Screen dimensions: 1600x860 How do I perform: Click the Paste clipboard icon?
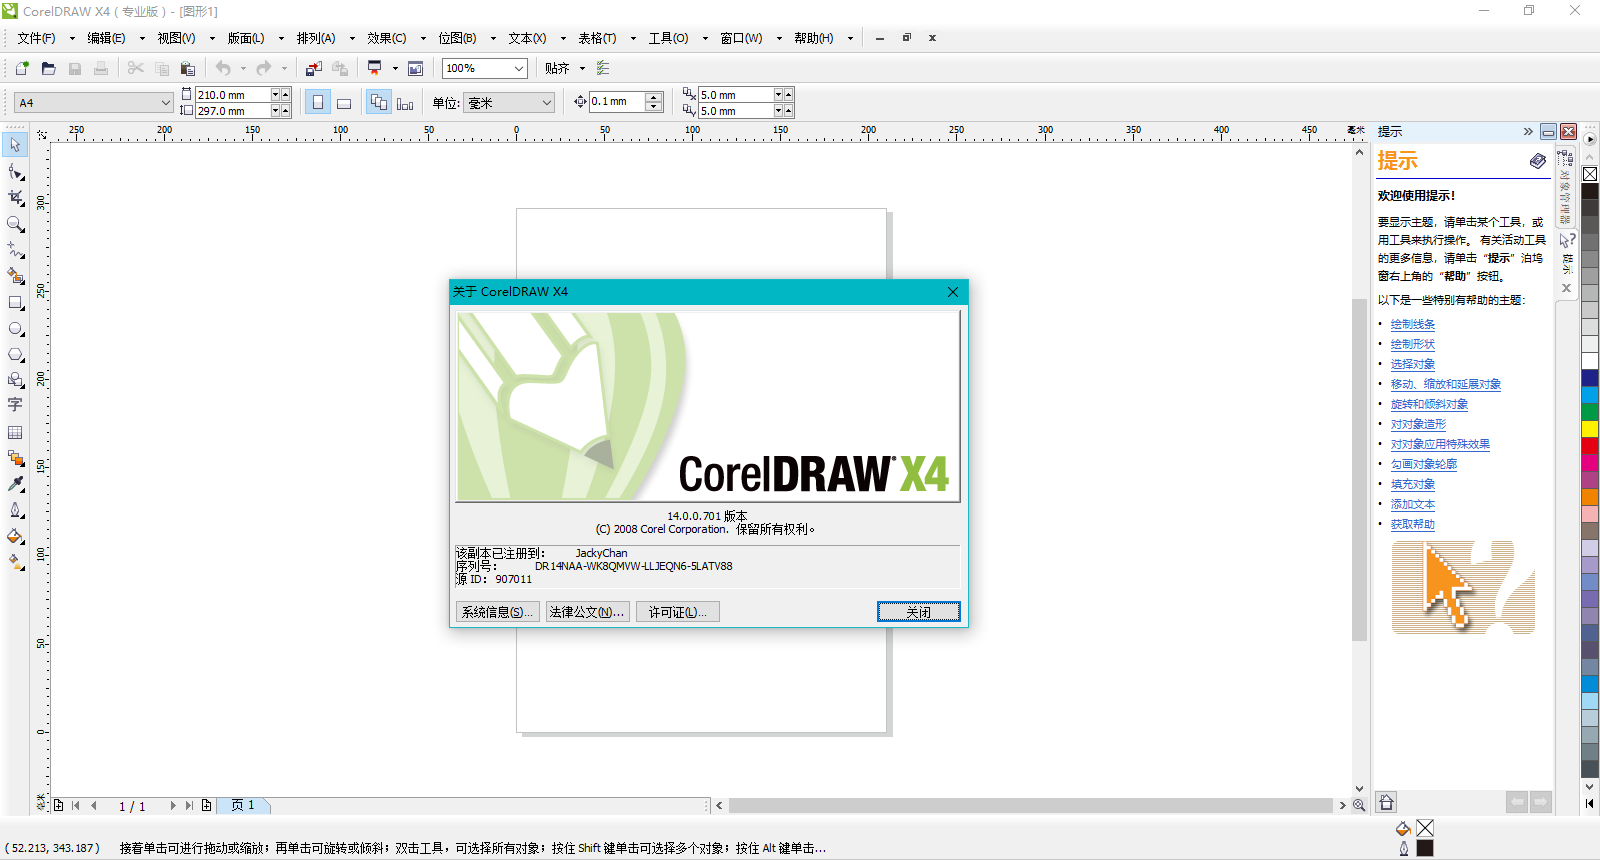click(187, 68)
